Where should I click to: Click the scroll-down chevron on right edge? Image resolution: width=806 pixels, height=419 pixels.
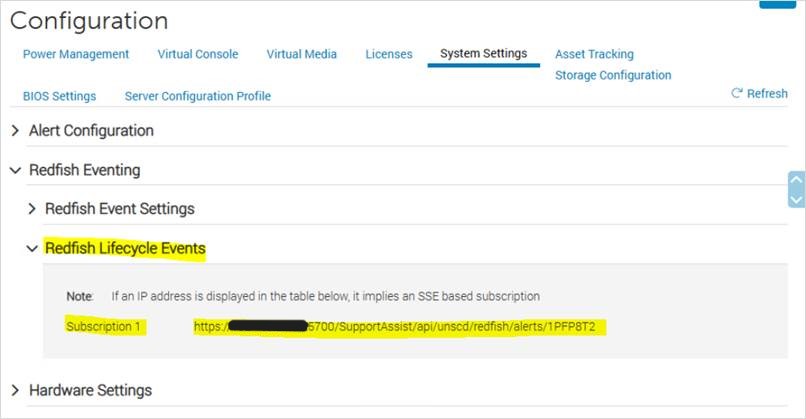796,199
